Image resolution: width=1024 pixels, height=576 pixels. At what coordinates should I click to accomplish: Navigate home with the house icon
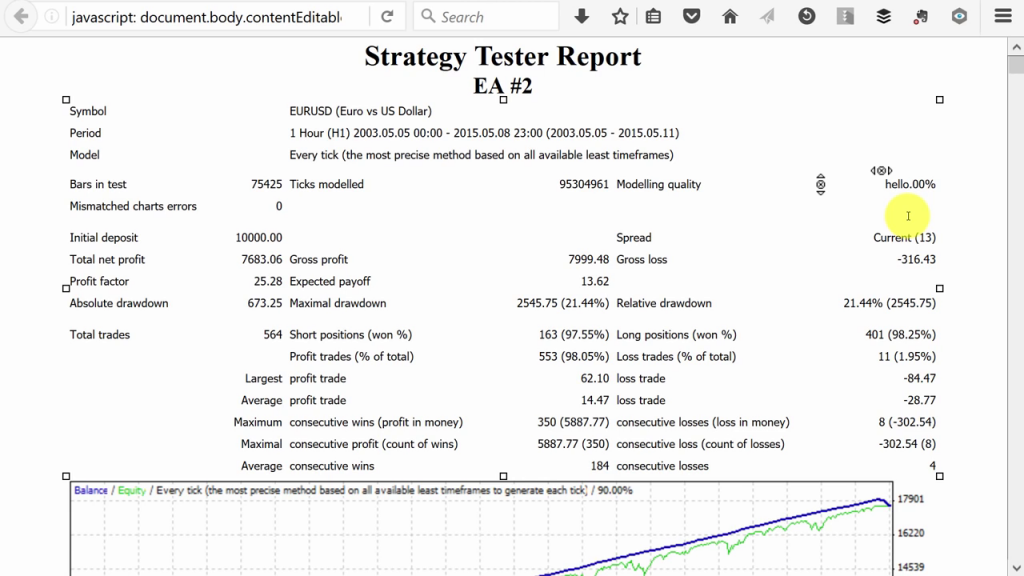coord(729,16)
